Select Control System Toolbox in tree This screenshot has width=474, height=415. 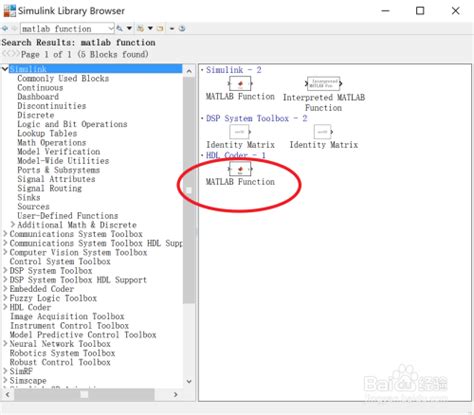click(x=60, y=262)
